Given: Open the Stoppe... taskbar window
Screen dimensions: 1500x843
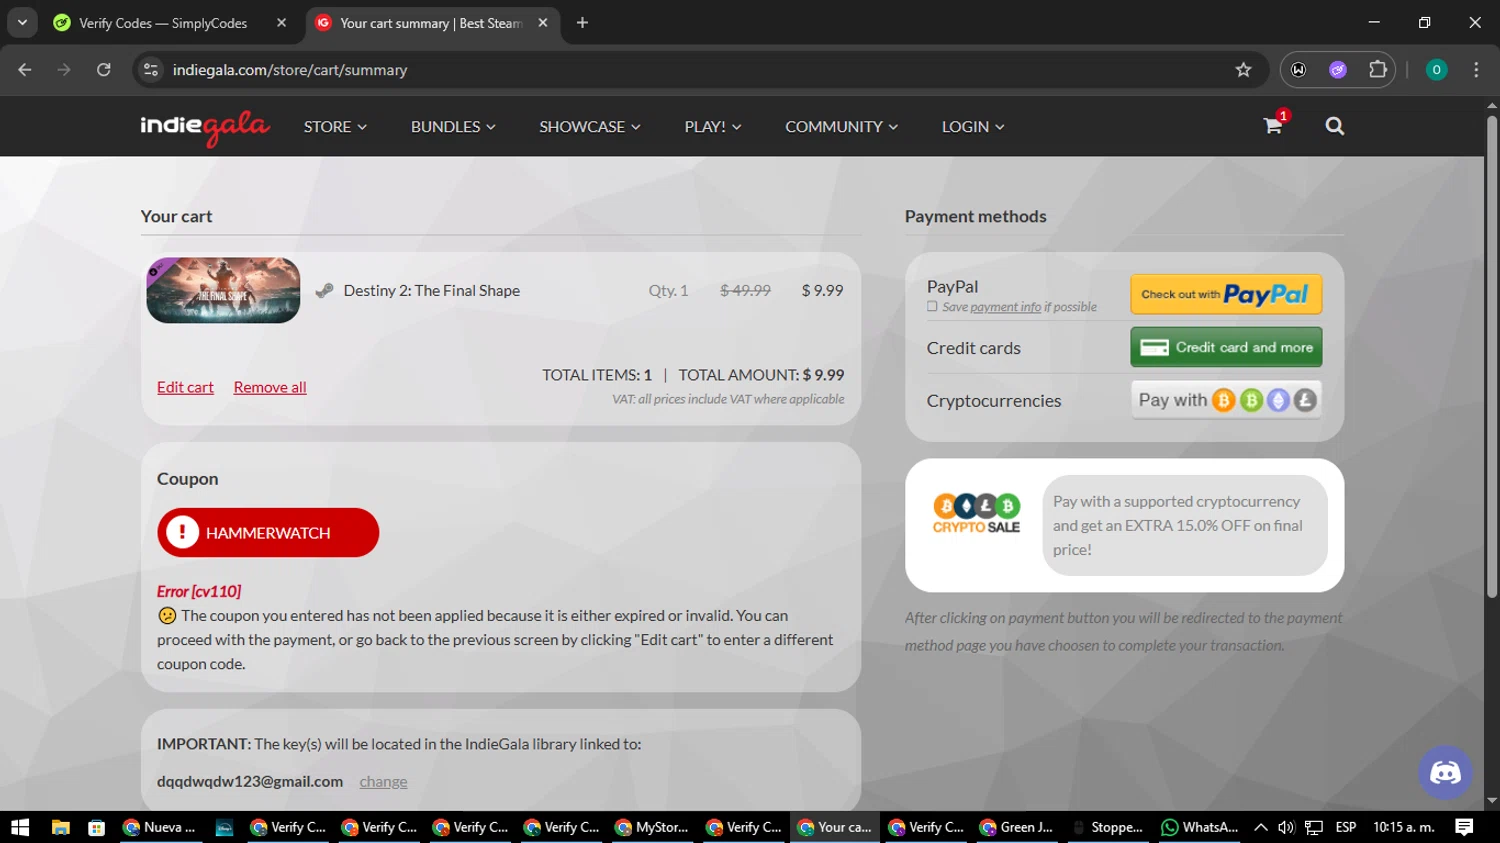Looking at the screenshot, I should coord(1107,827).
